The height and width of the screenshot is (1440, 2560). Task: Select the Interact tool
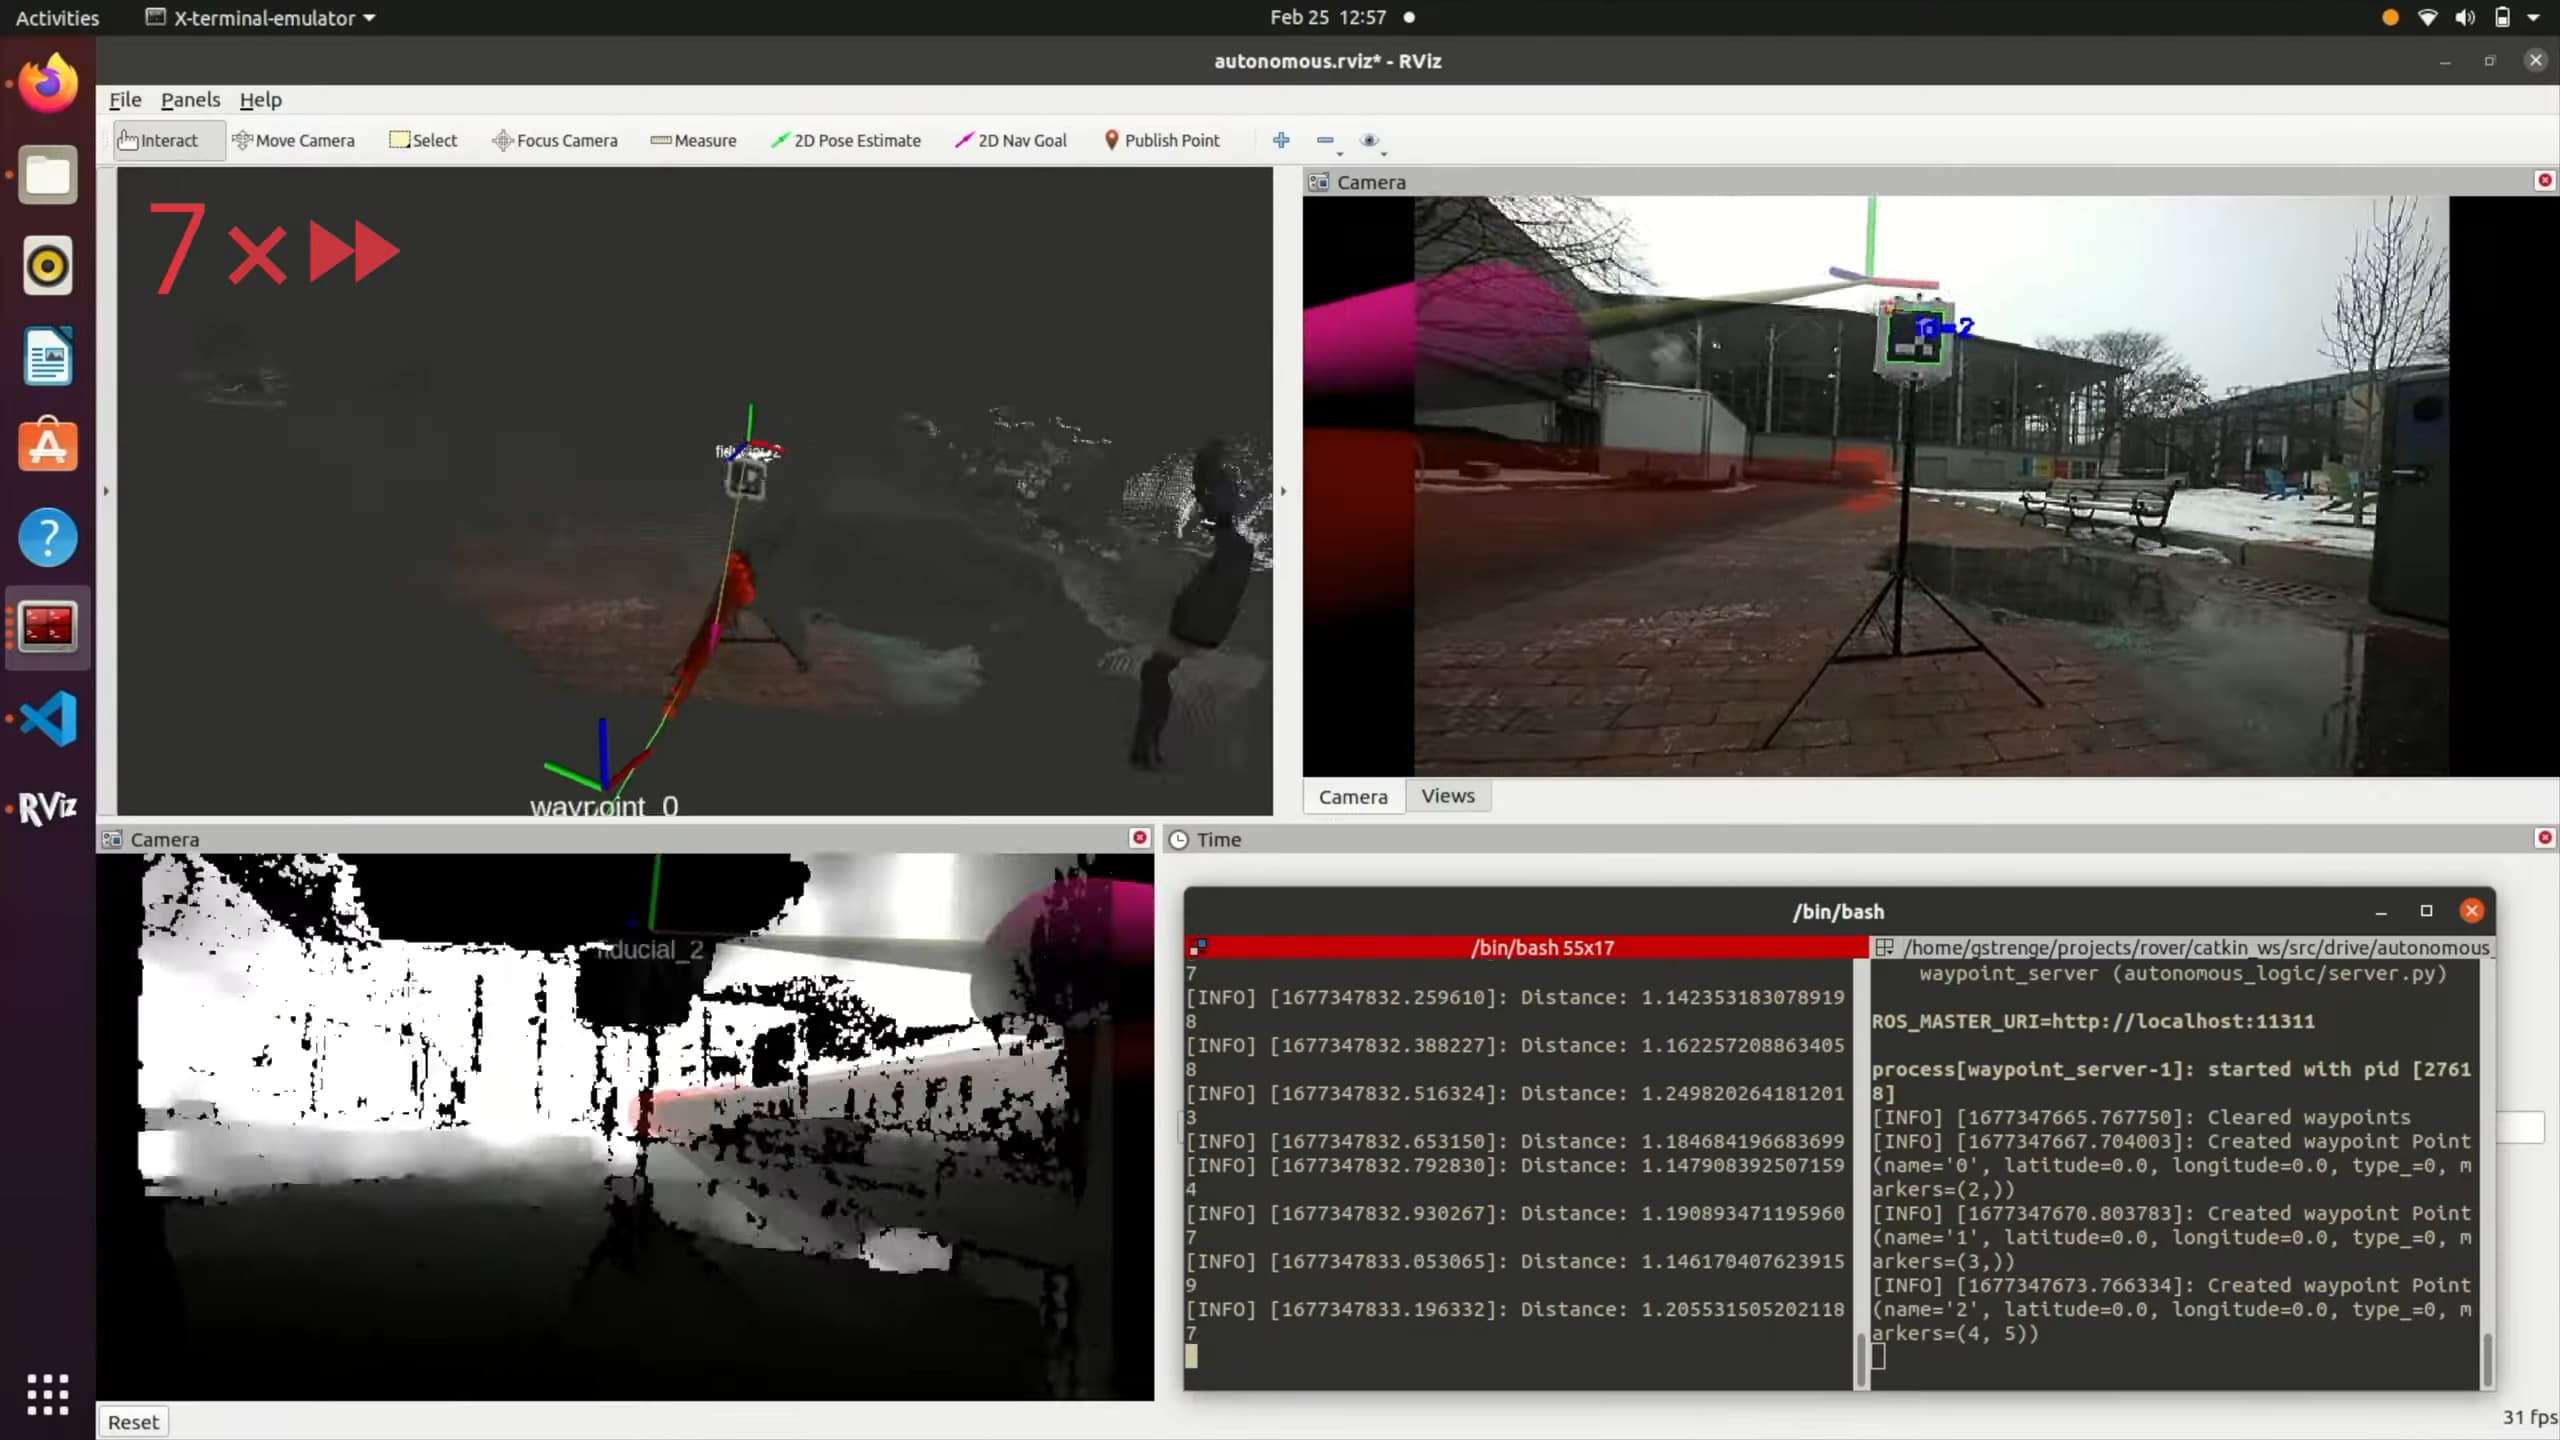(158, 140)
